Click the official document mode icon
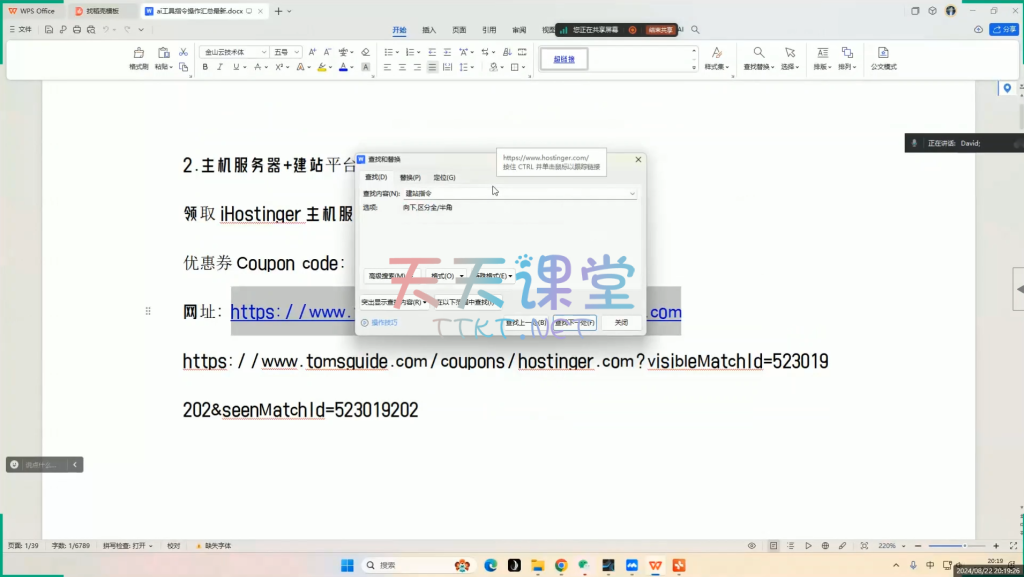 [883, 56]
